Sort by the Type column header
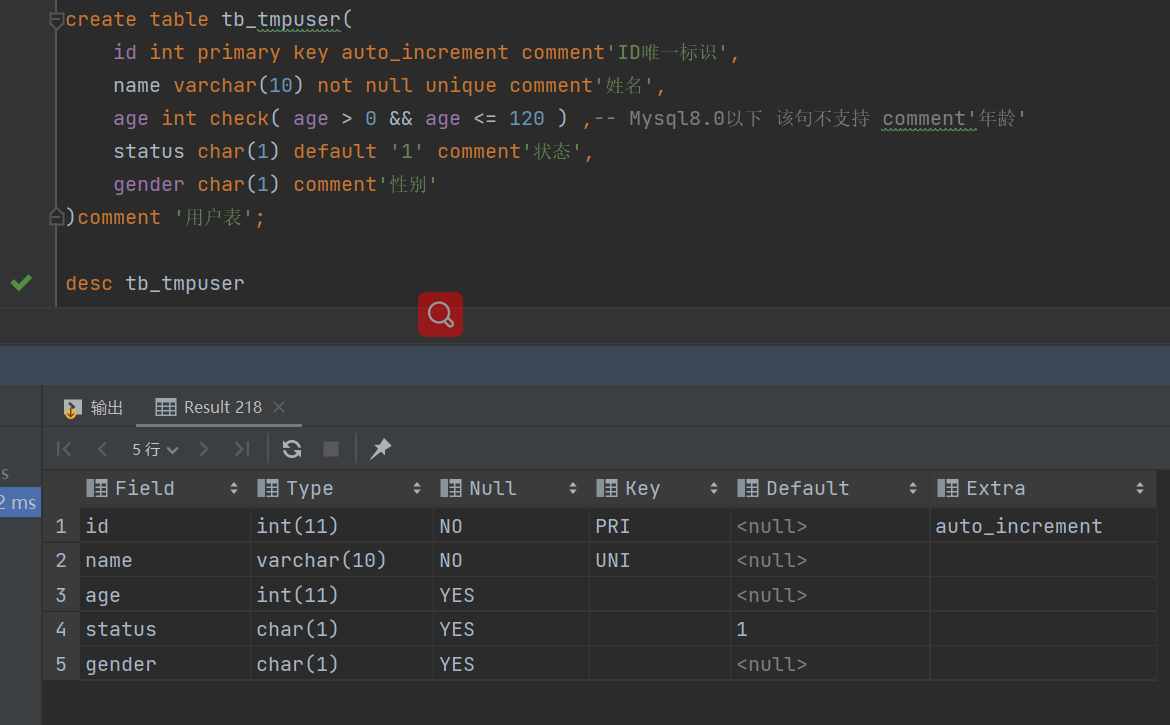This screenshot has height=725, width=1170. (310, 488)
